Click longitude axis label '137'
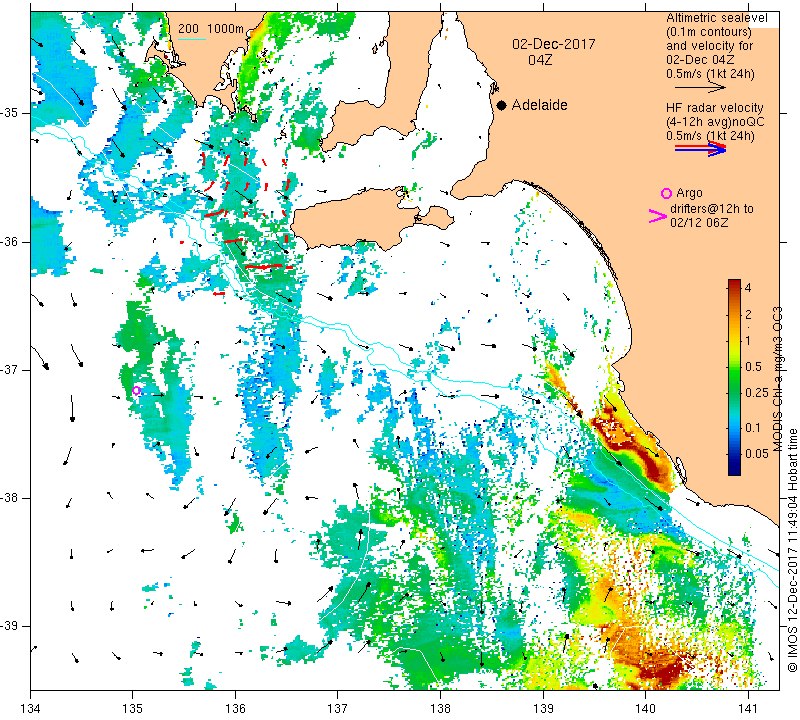 [x=338, y=709]
